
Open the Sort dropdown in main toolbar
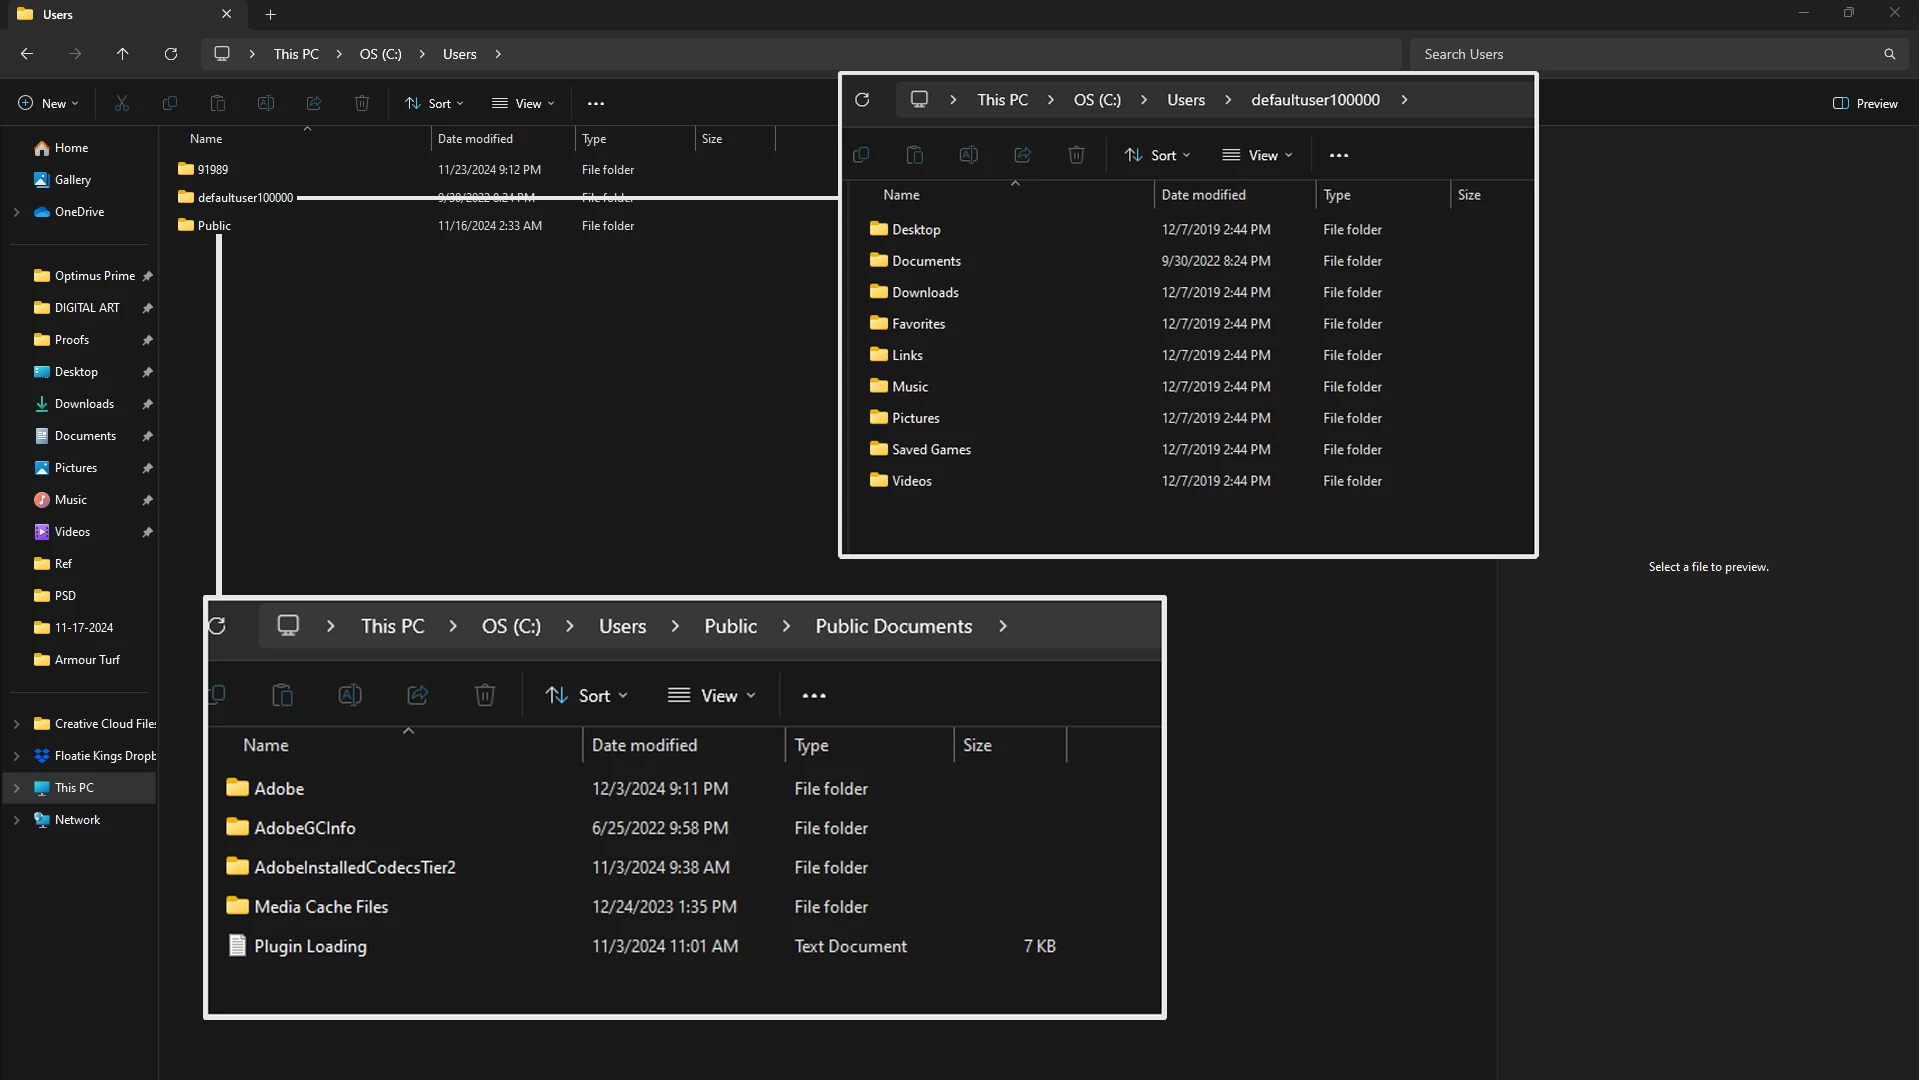434,103
